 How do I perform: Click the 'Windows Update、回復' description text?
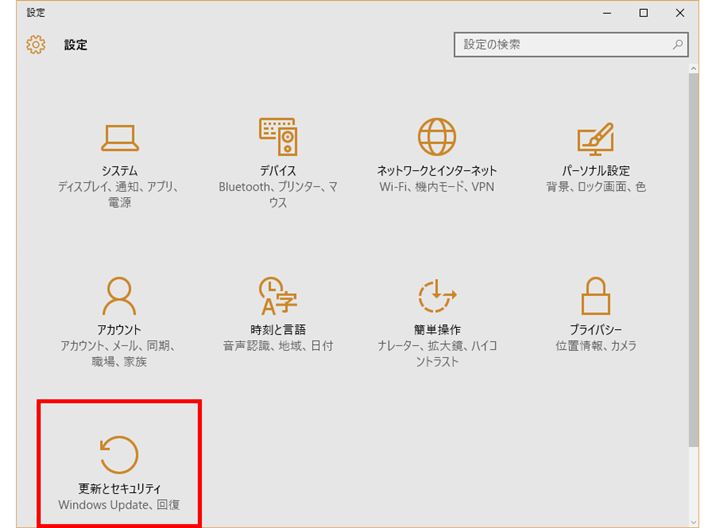[x=119, y=505]
